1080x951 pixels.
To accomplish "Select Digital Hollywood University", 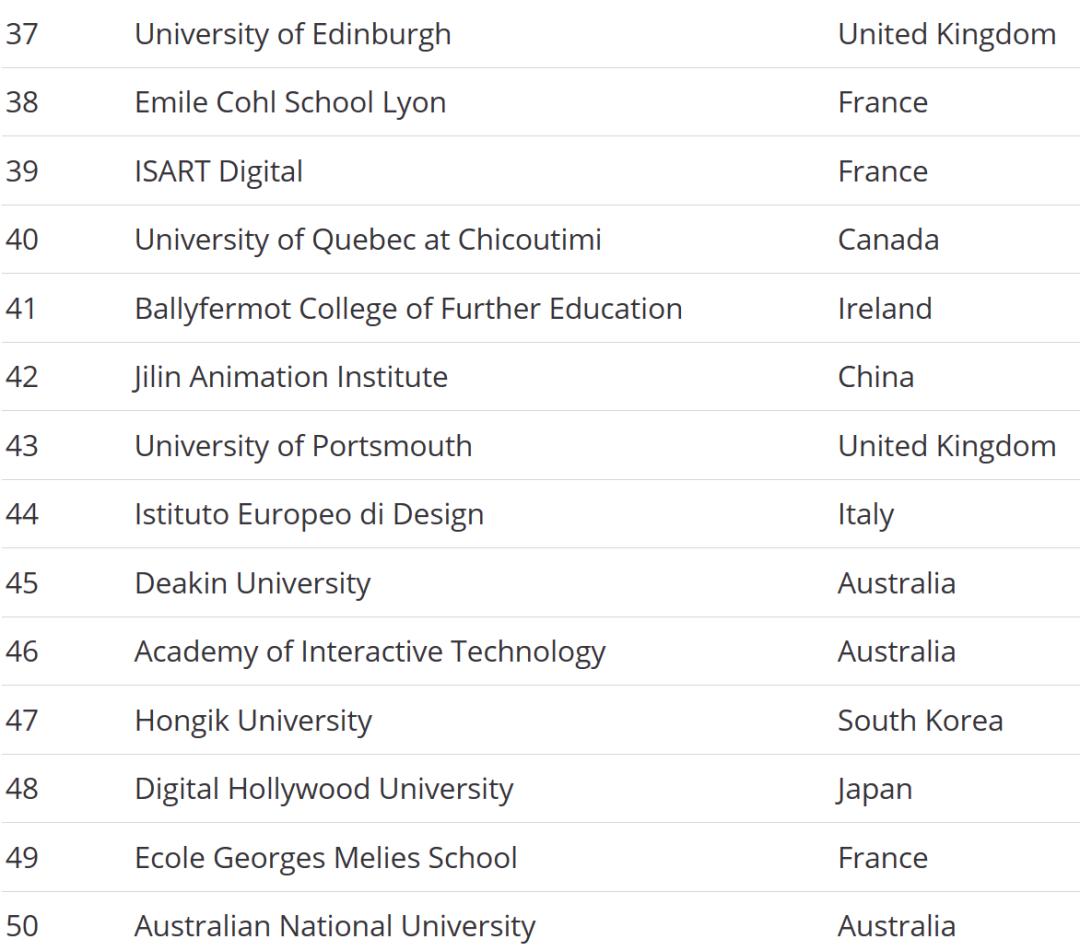I will point(323,789).
